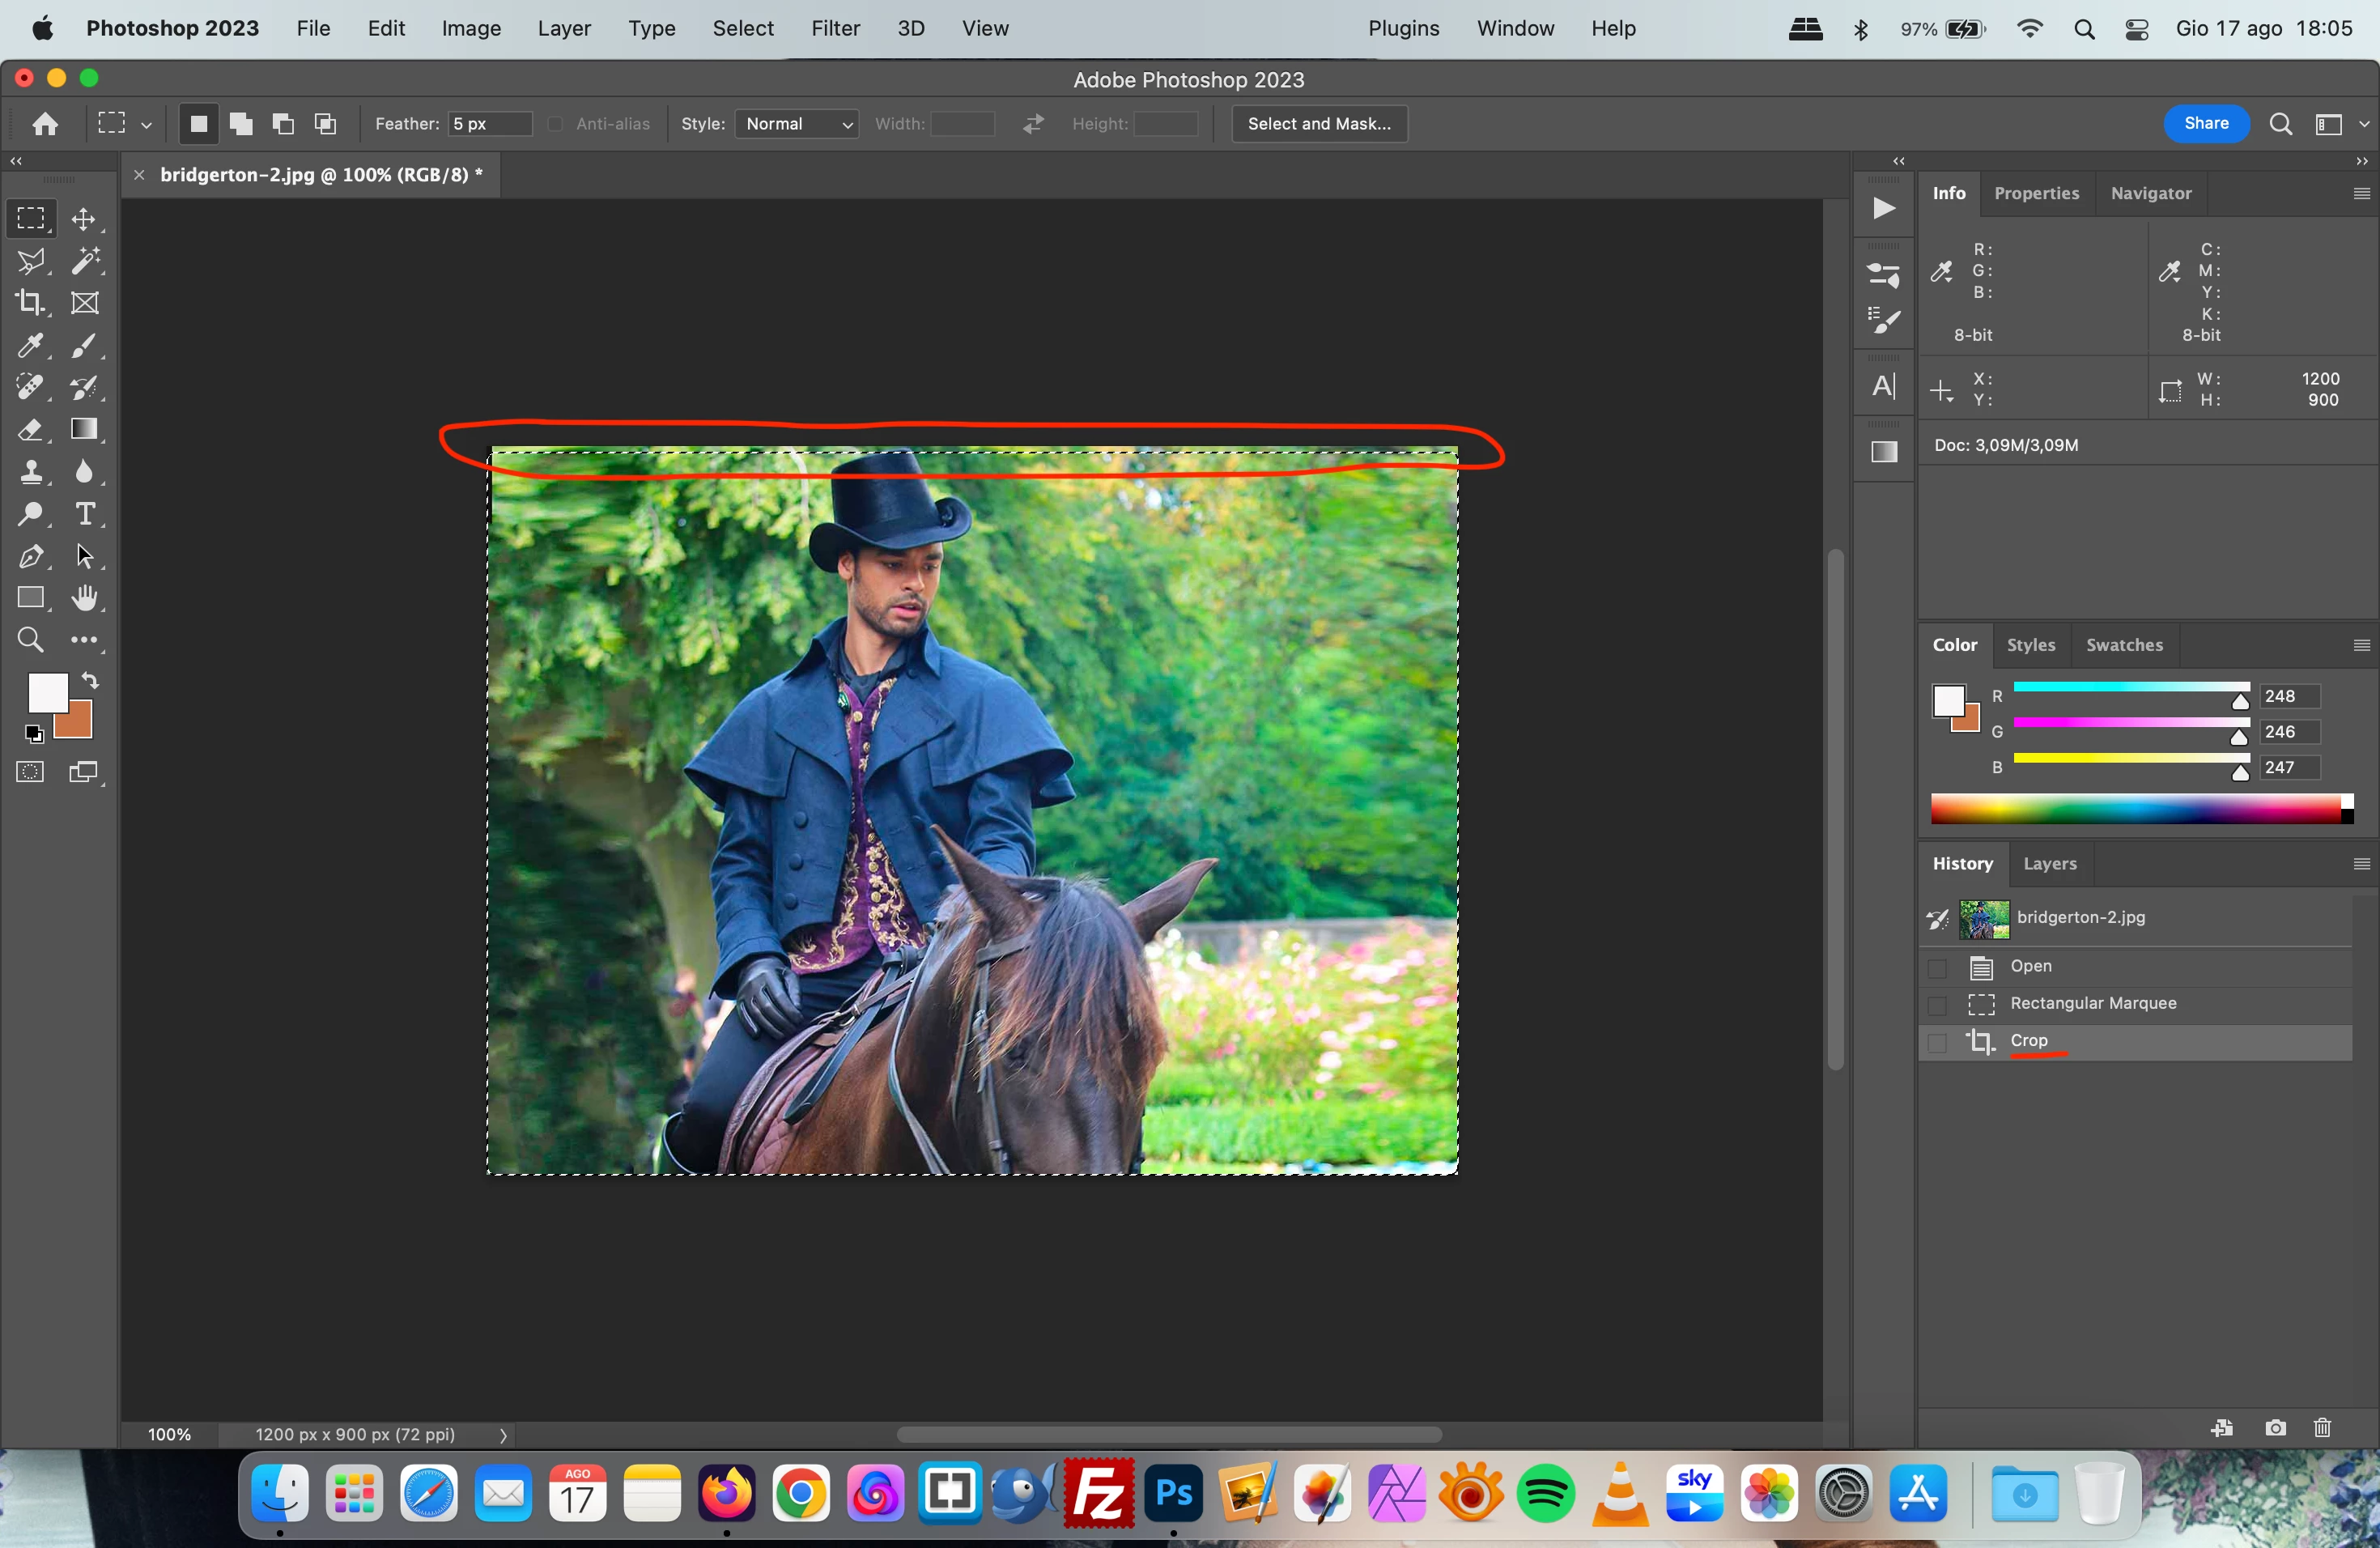Screen dimensions: 2380x1548
Task: Open the marquee tool preset picker arrow
Action: point(146,125)
